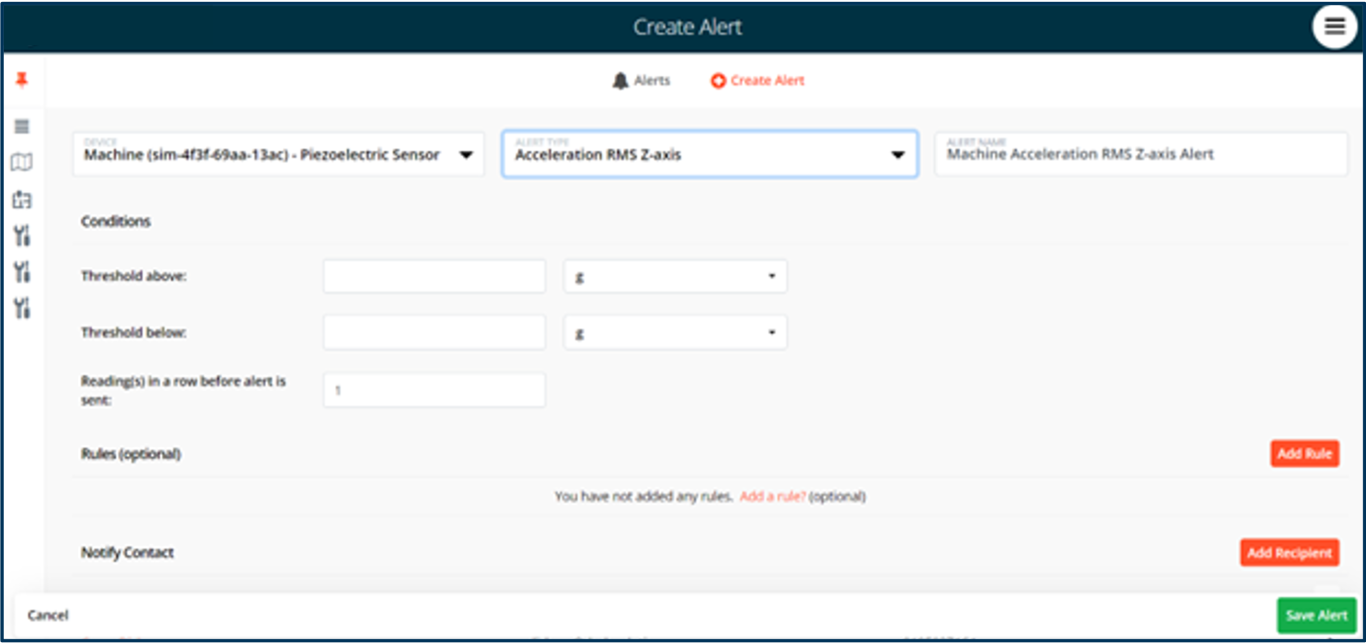This screenshot has width=1366, height=643.
Task: Focus the Threshold below value field
Action: click(x=434, y=333)
